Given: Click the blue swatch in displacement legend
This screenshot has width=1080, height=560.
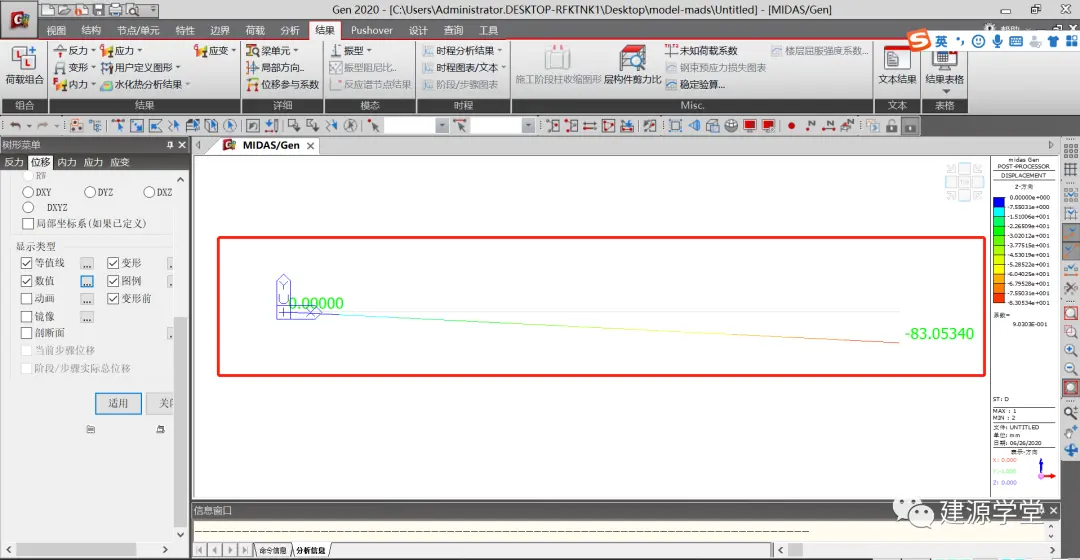Looking at the screenshot, I should pyautogui.click(x=999, y=202).
